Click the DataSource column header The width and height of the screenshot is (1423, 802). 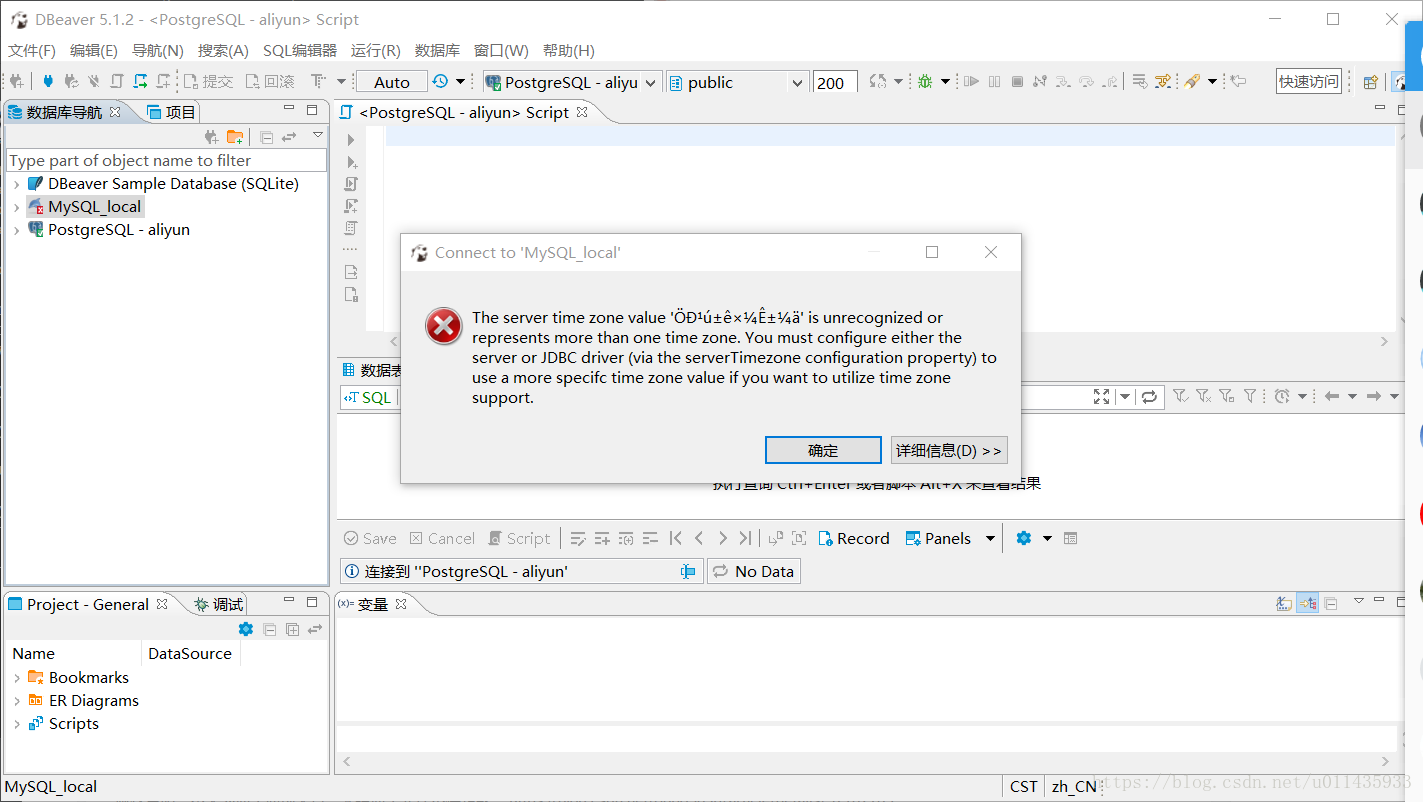click(x=190, y=653)
